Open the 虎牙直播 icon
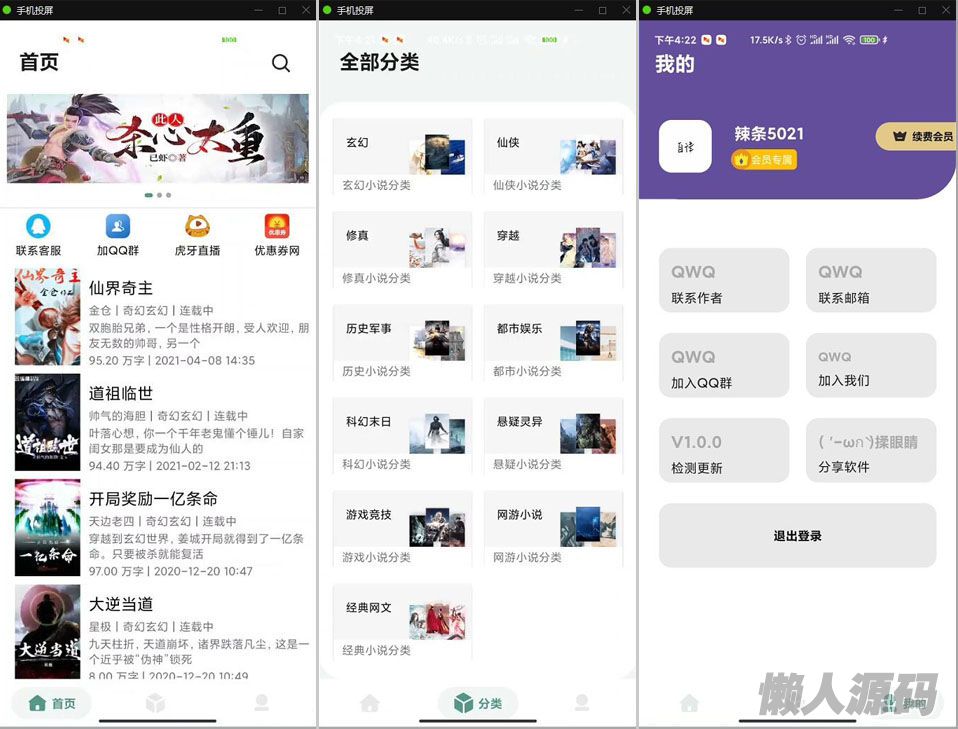958x729 pixels. click(x=197, y=227)
